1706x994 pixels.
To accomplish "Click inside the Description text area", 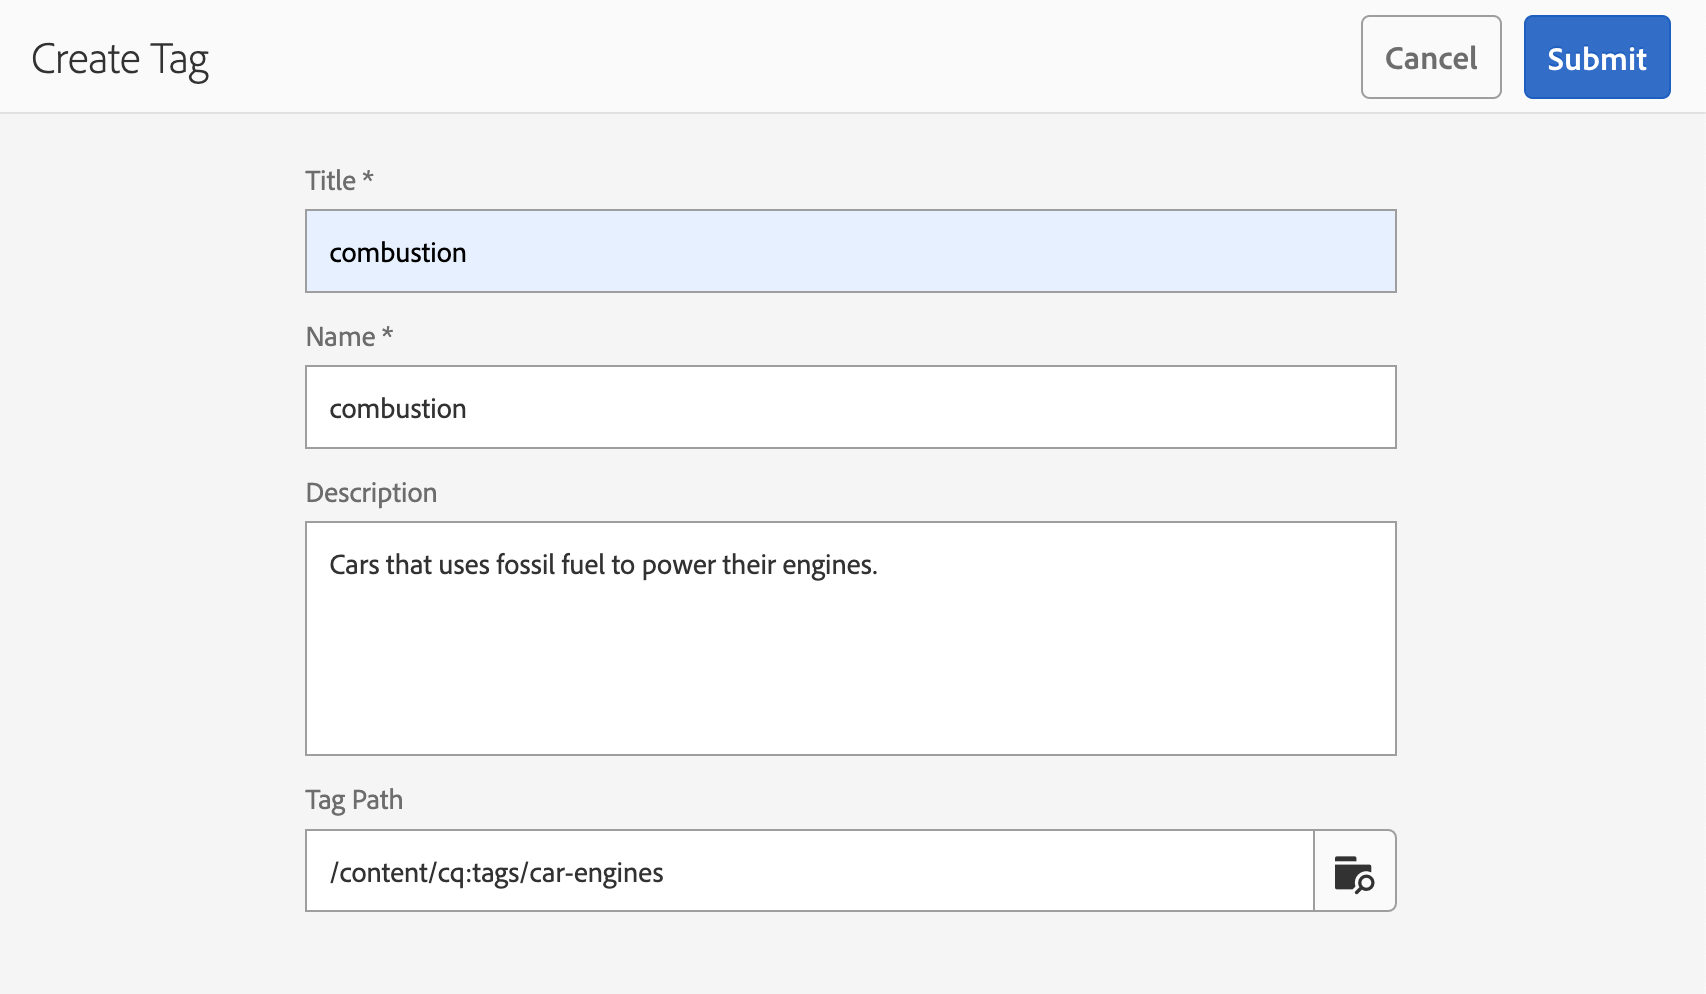I will [850, 638].
